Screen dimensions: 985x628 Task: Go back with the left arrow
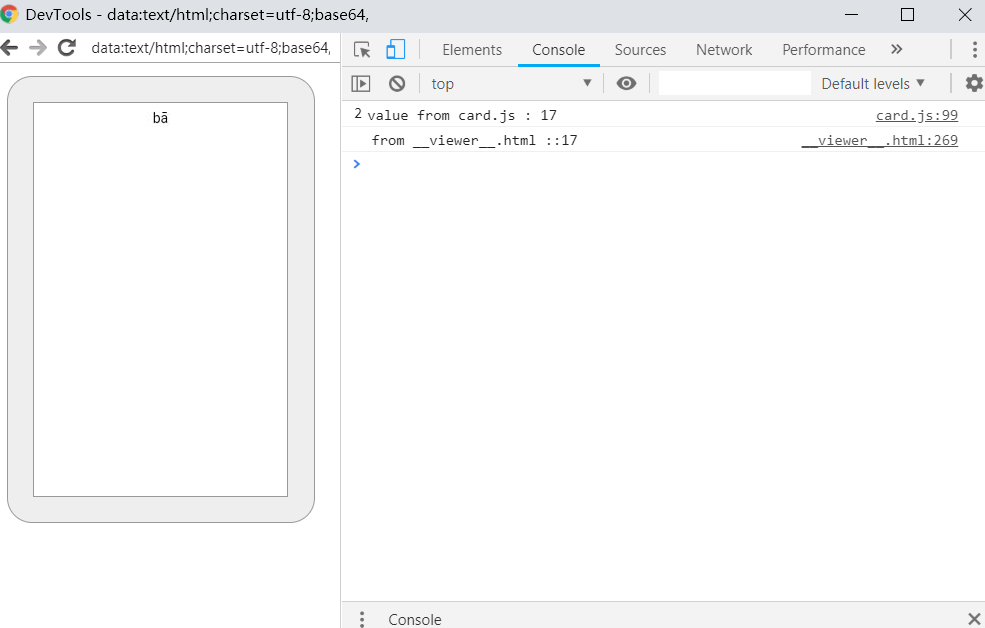pos(9,47)
